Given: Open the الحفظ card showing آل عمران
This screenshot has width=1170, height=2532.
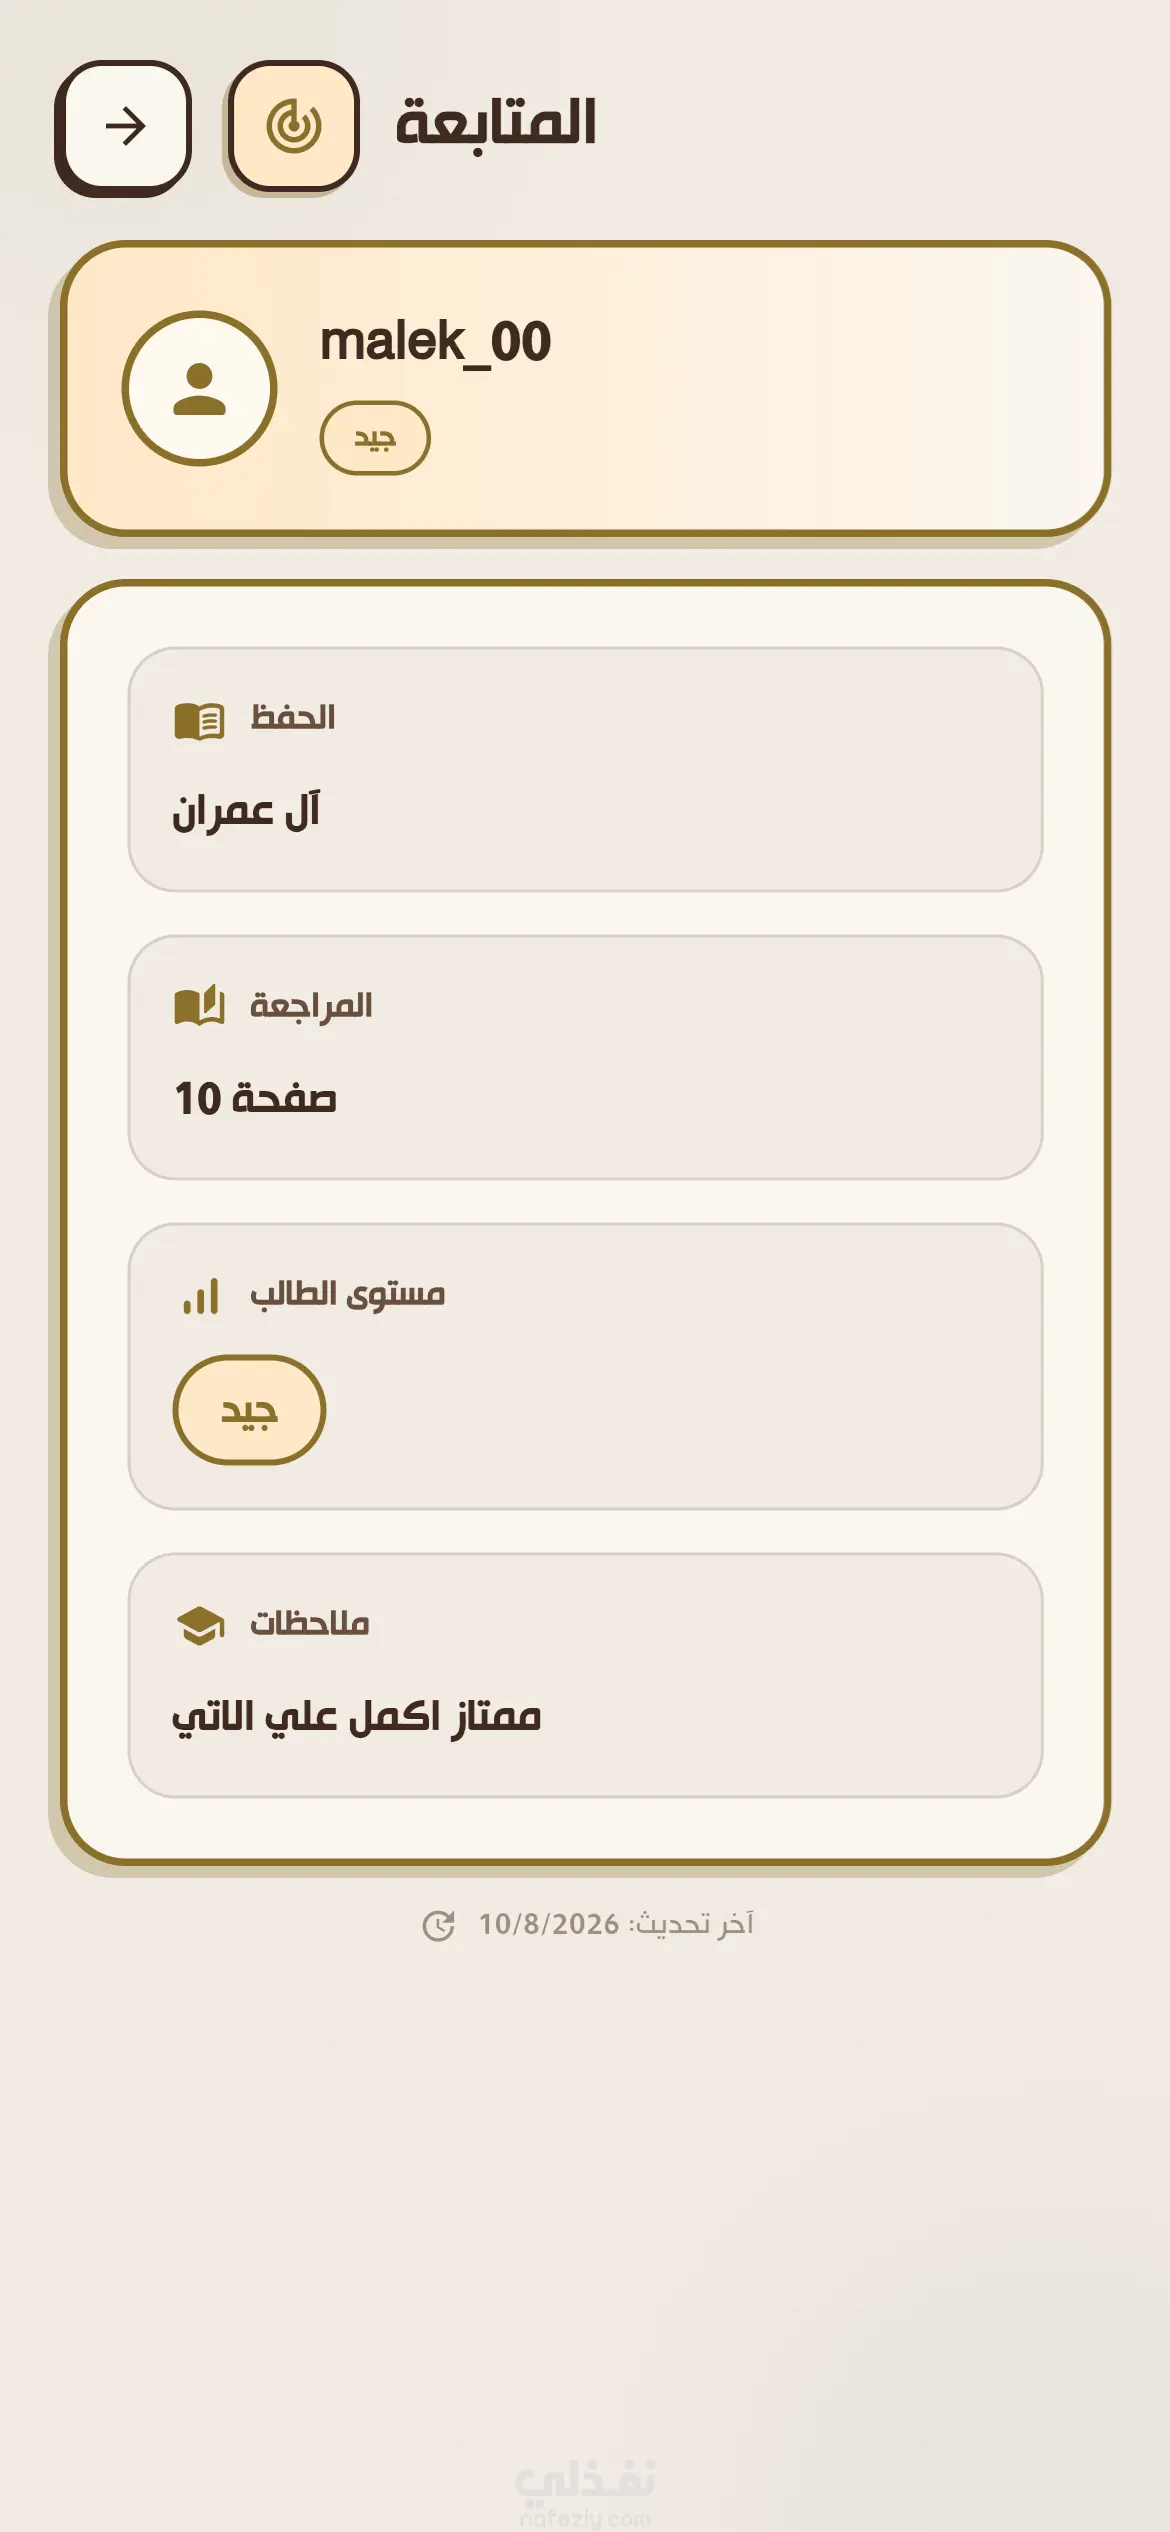Looking at the screenshot, I should [585, 769].
